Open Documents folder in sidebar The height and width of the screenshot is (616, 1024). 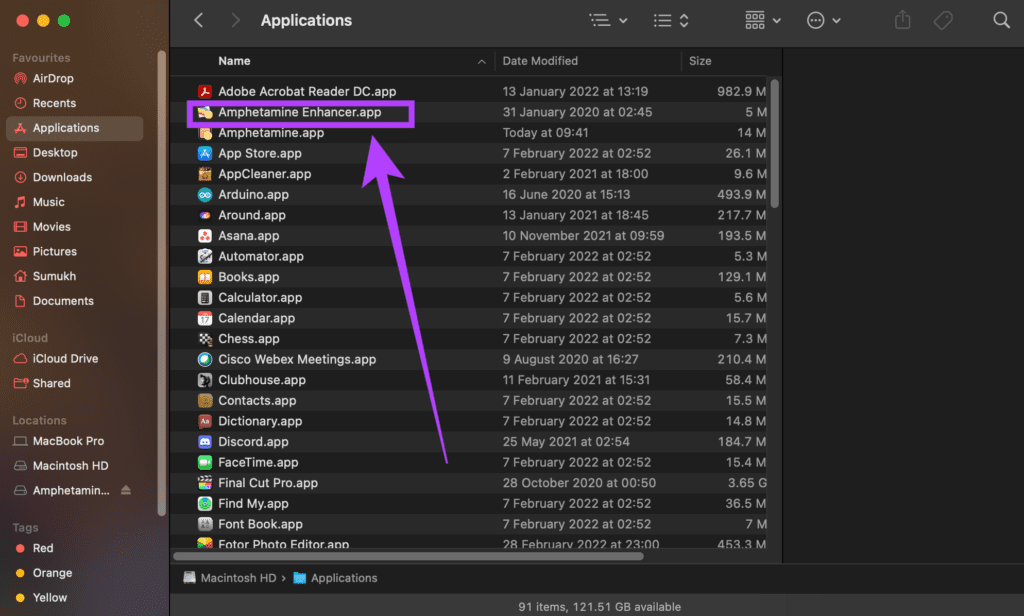point(74,301)
